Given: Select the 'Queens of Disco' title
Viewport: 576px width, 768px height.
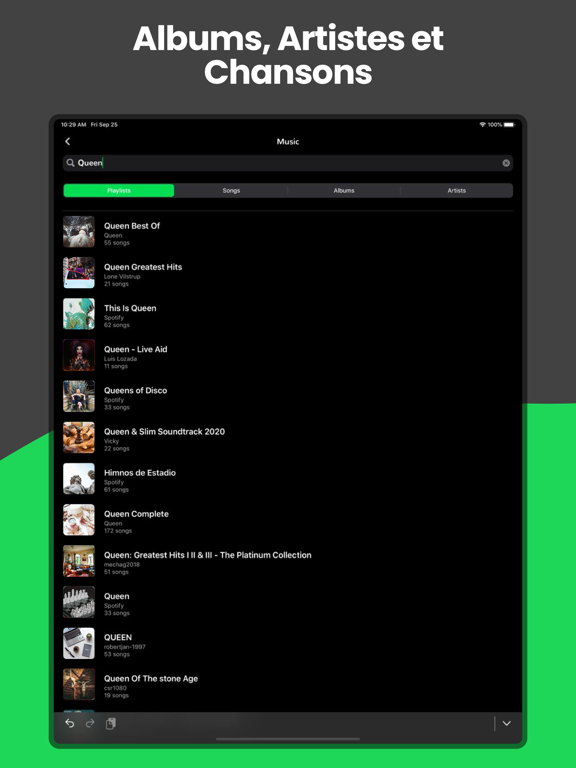Looking at the screenshot, I should (136, 390).
